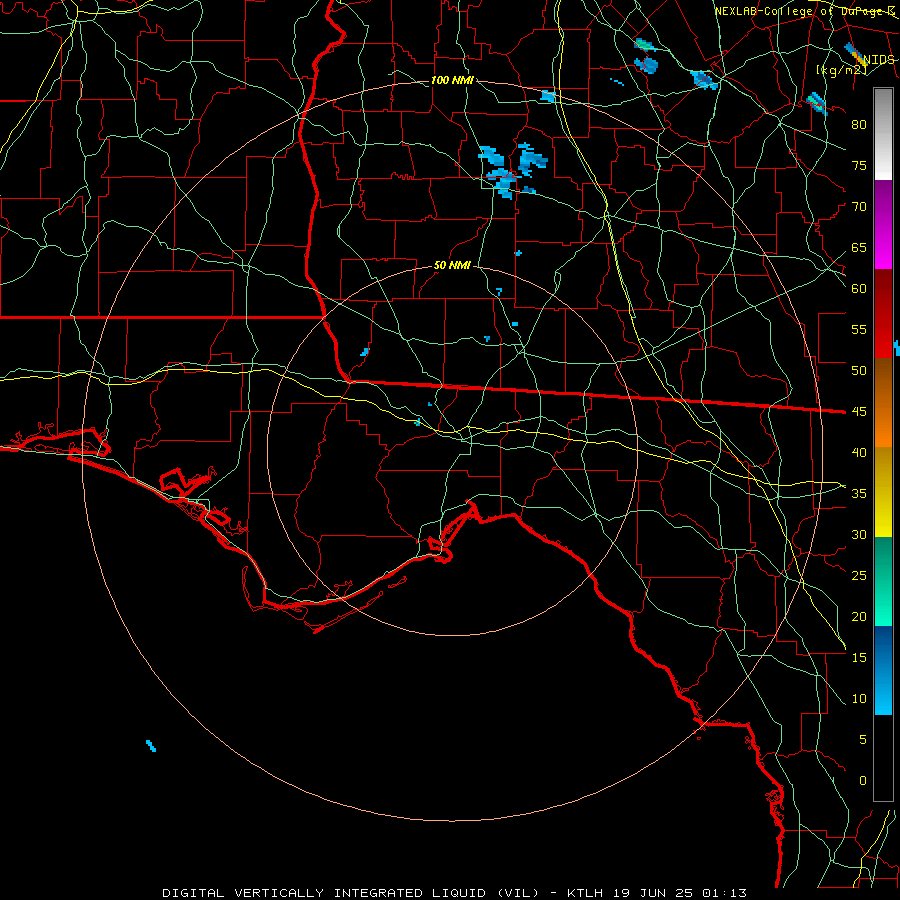Click the "19 JUN 25 01:13" timestamp
Image resolution: width=900 pixels, height=900 pixels.
(682, 893)
